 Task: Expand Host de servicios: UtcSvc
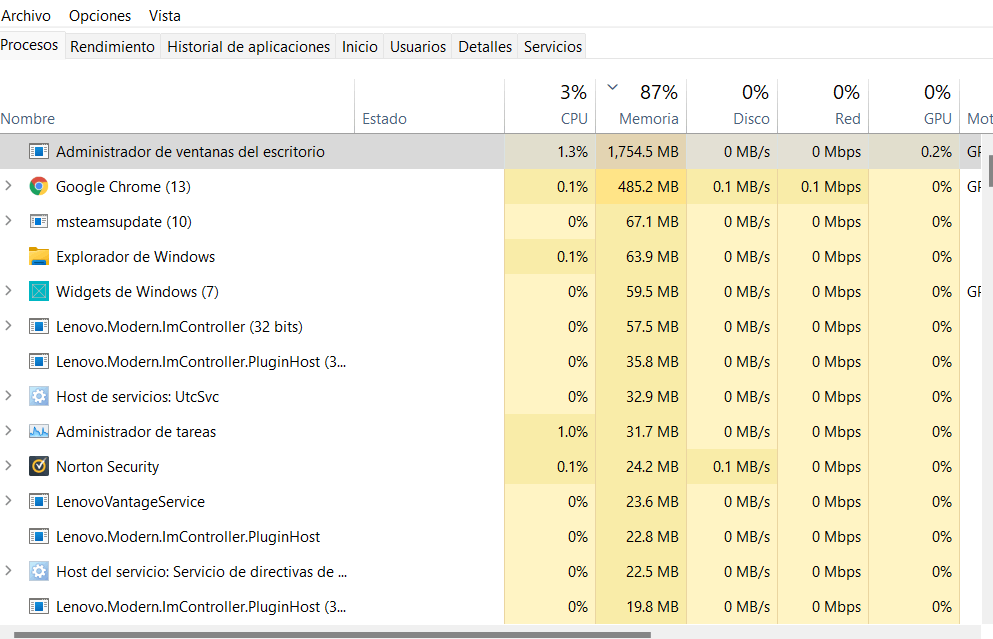point(8,396)
